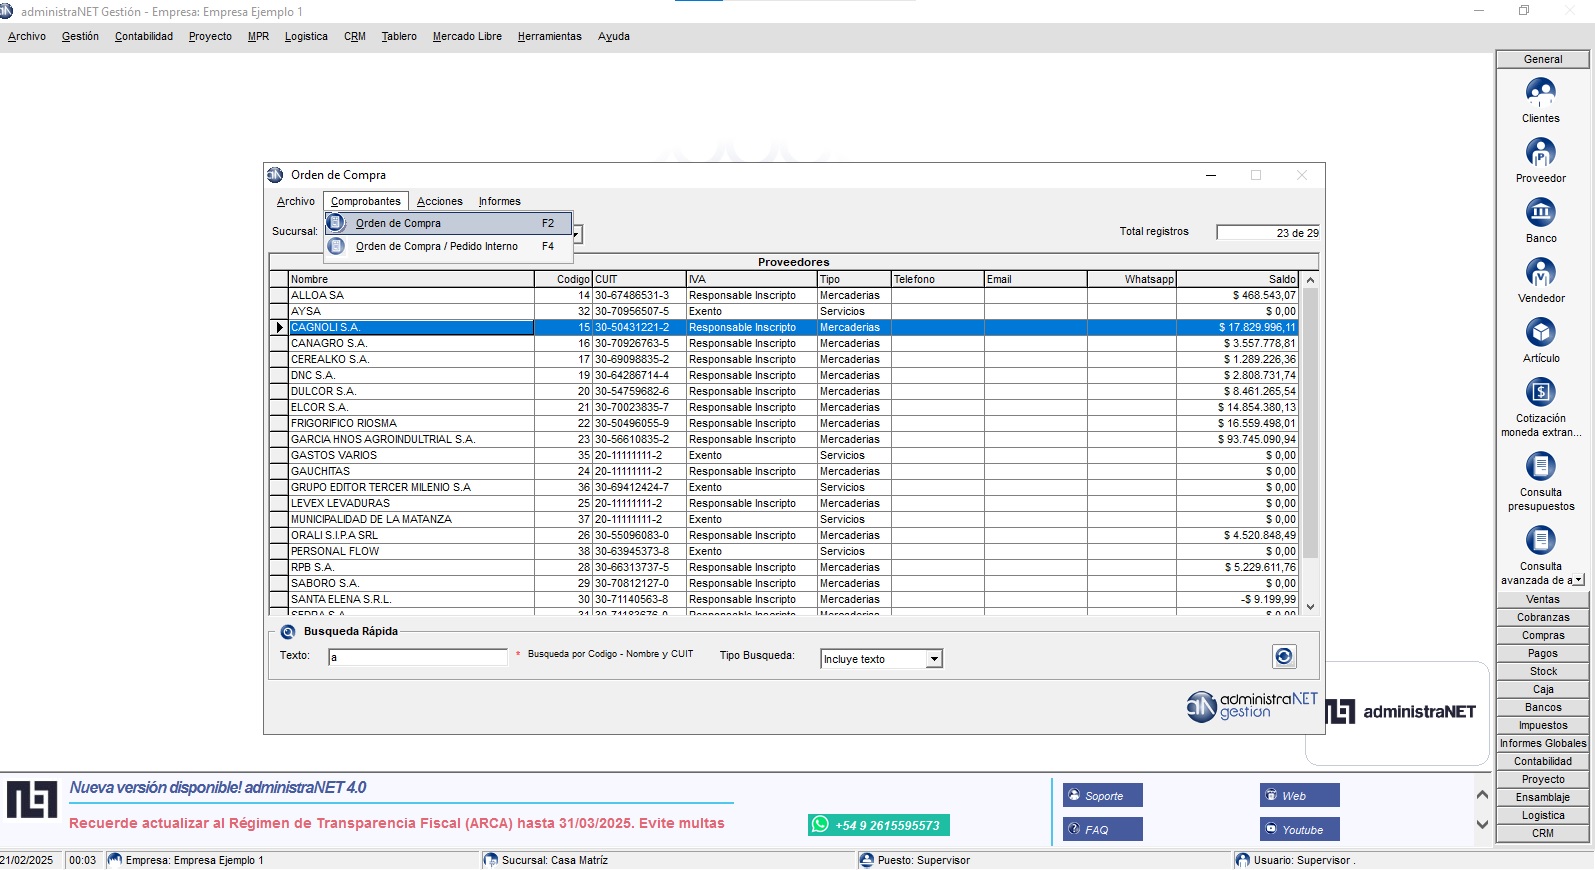Click the administraNET logo in bottom banner
Screen dimensions: 1595x870
pos(32,800)
